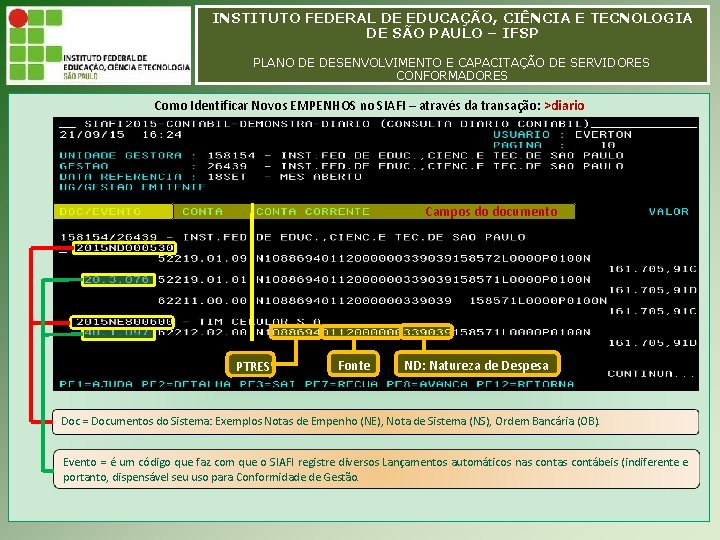Click the 'PF7=RECUA' previous page key

coord(342,384)
